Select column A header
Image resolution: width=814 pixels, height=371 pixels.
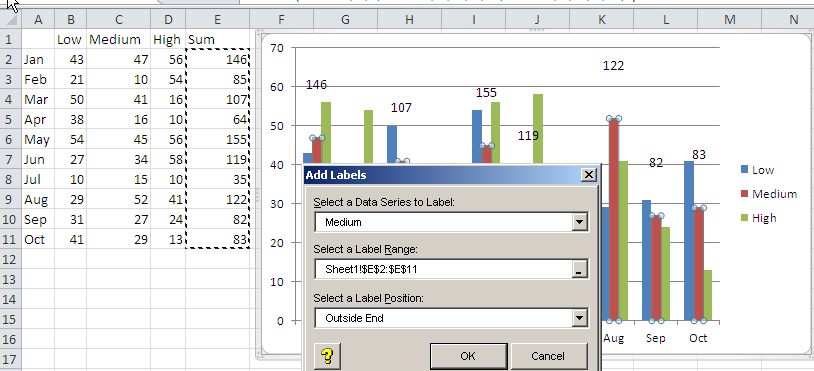[x=38, y=20]
